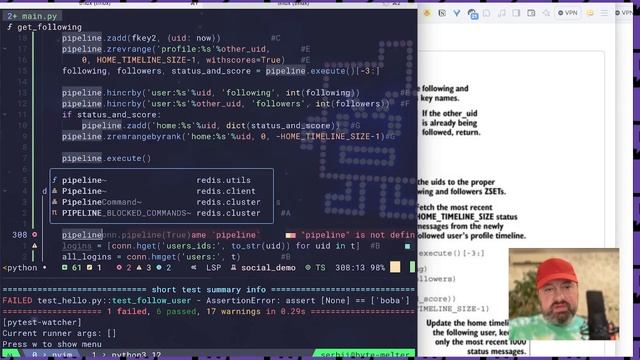This screenshot has width=640, height=360.
Task: Choose the PIPELINE_BLOCKED_COMMANDS~ completion entry
Action: 162,213
